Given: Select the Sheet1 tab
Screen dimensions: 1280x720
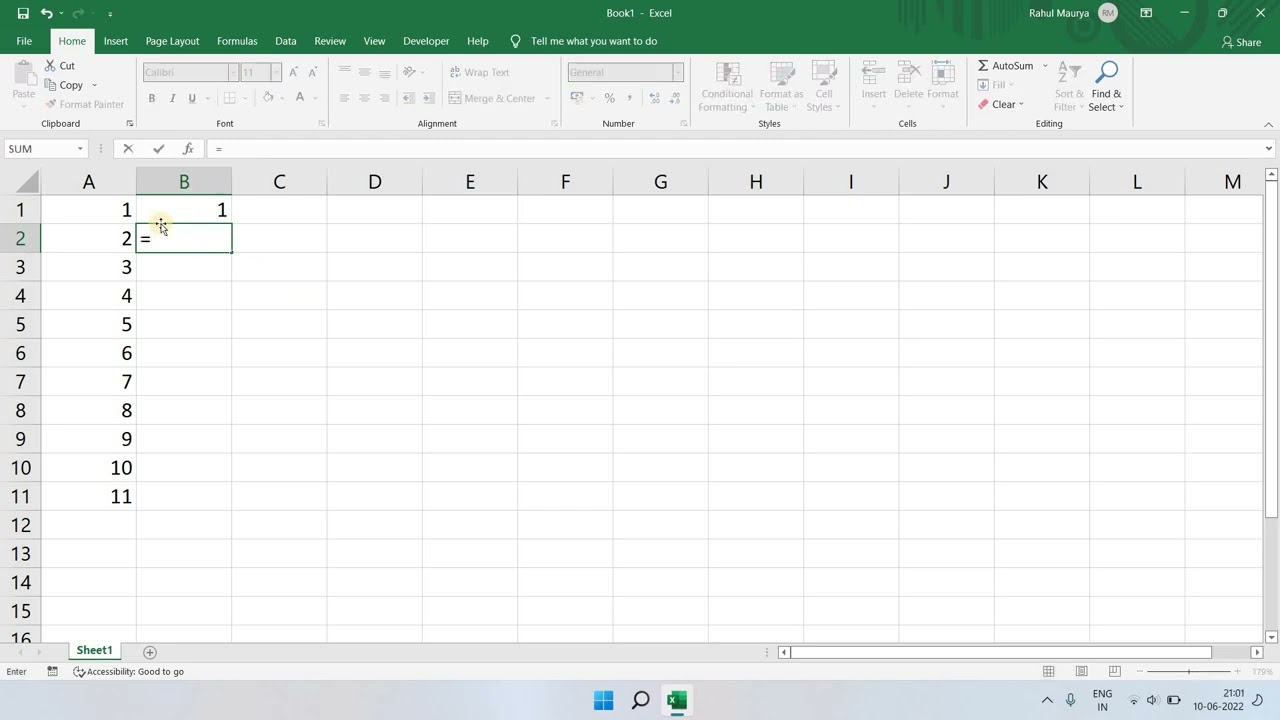Looking at the screenshot, I should click(95, 650).
